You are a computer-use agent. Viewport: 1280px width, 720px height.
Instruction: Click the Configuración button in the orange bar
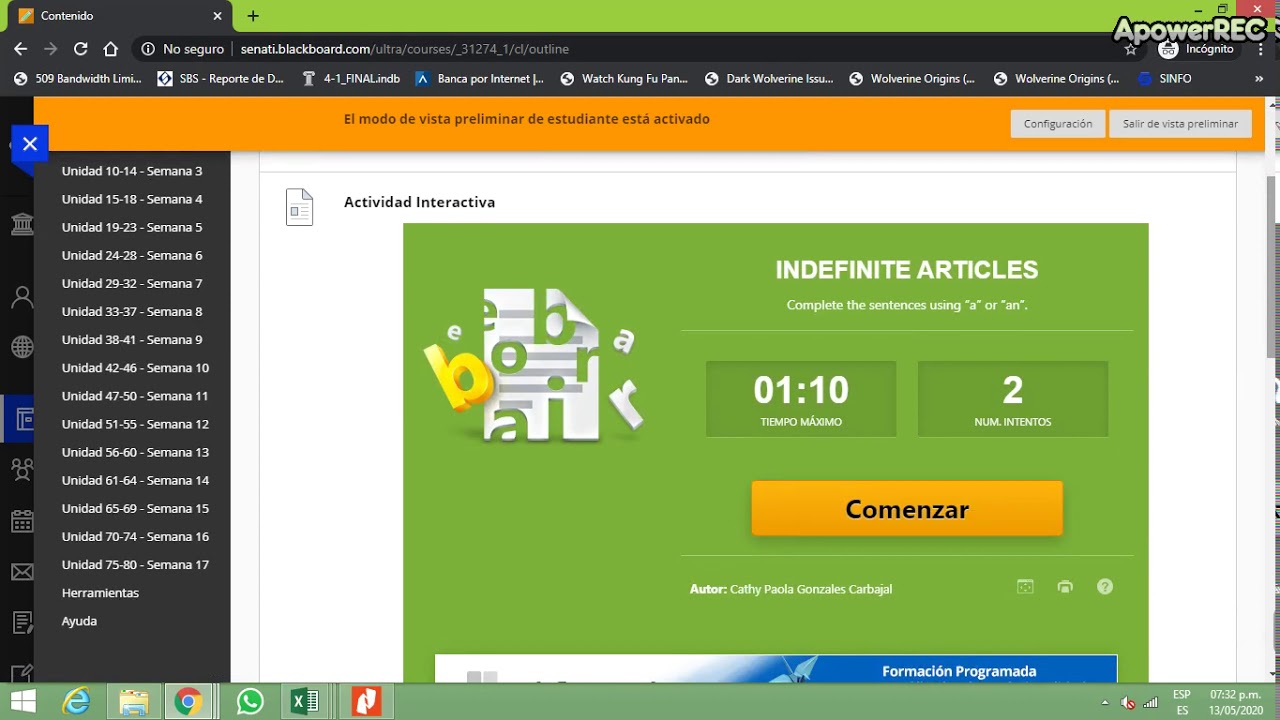click(x=1058, y=123)
